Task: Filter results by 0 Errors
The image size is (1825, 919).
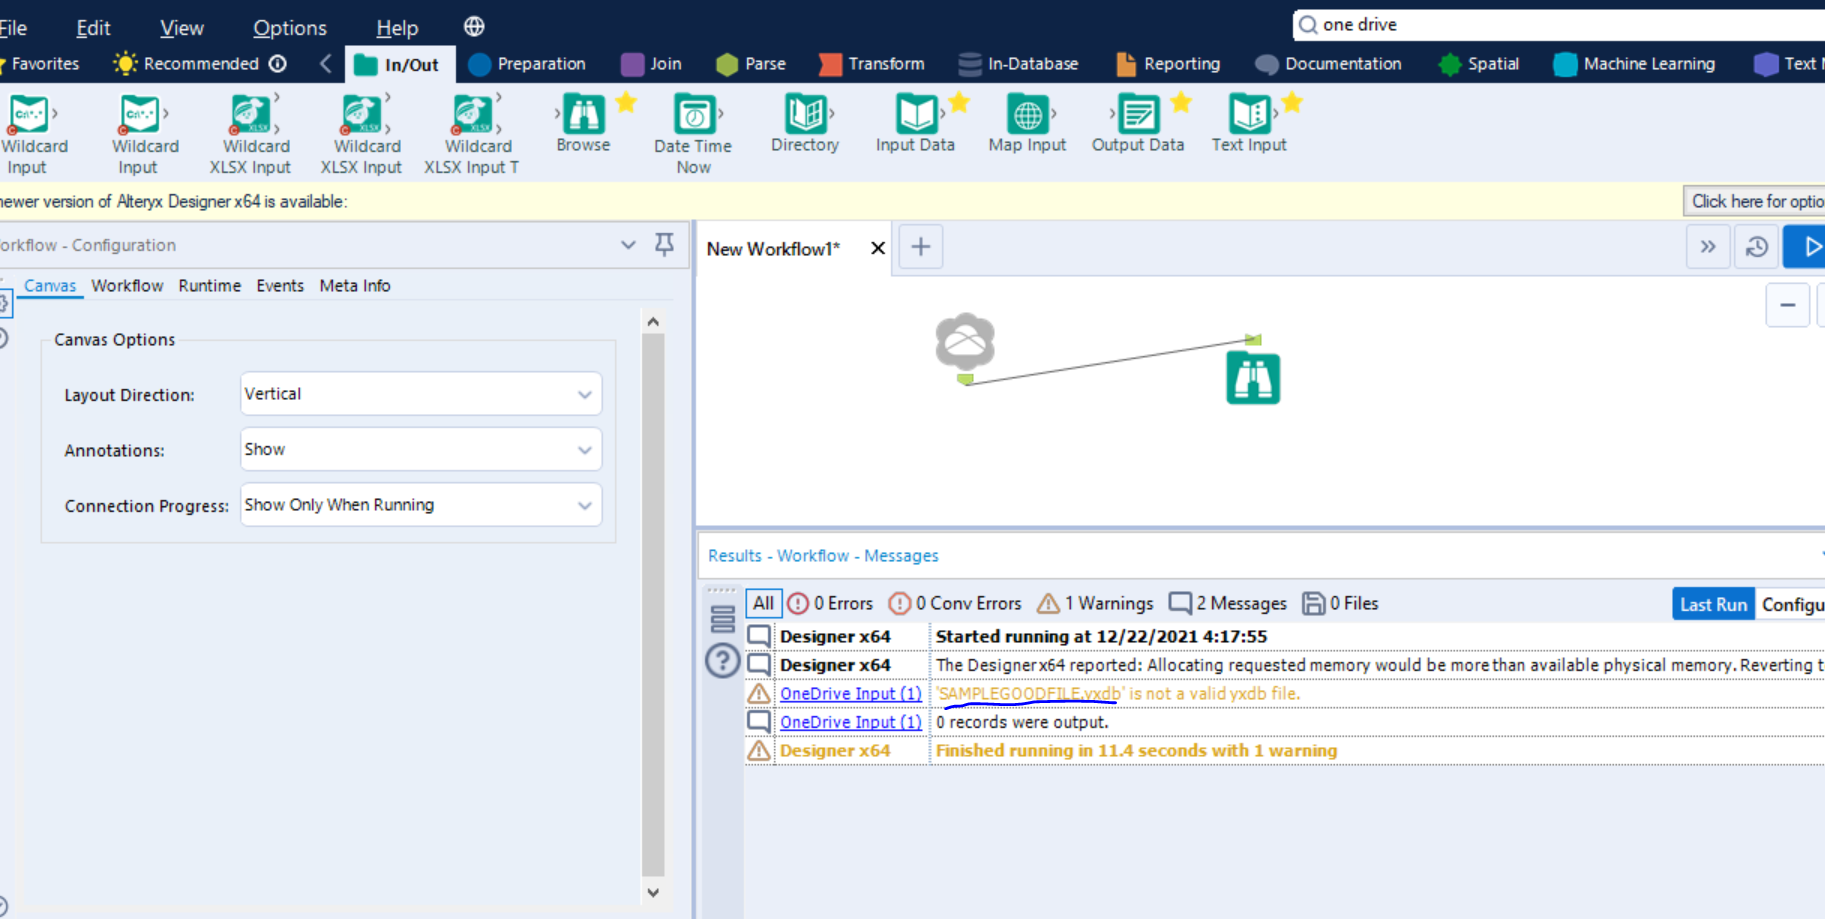Action: [x=830, y=603]
